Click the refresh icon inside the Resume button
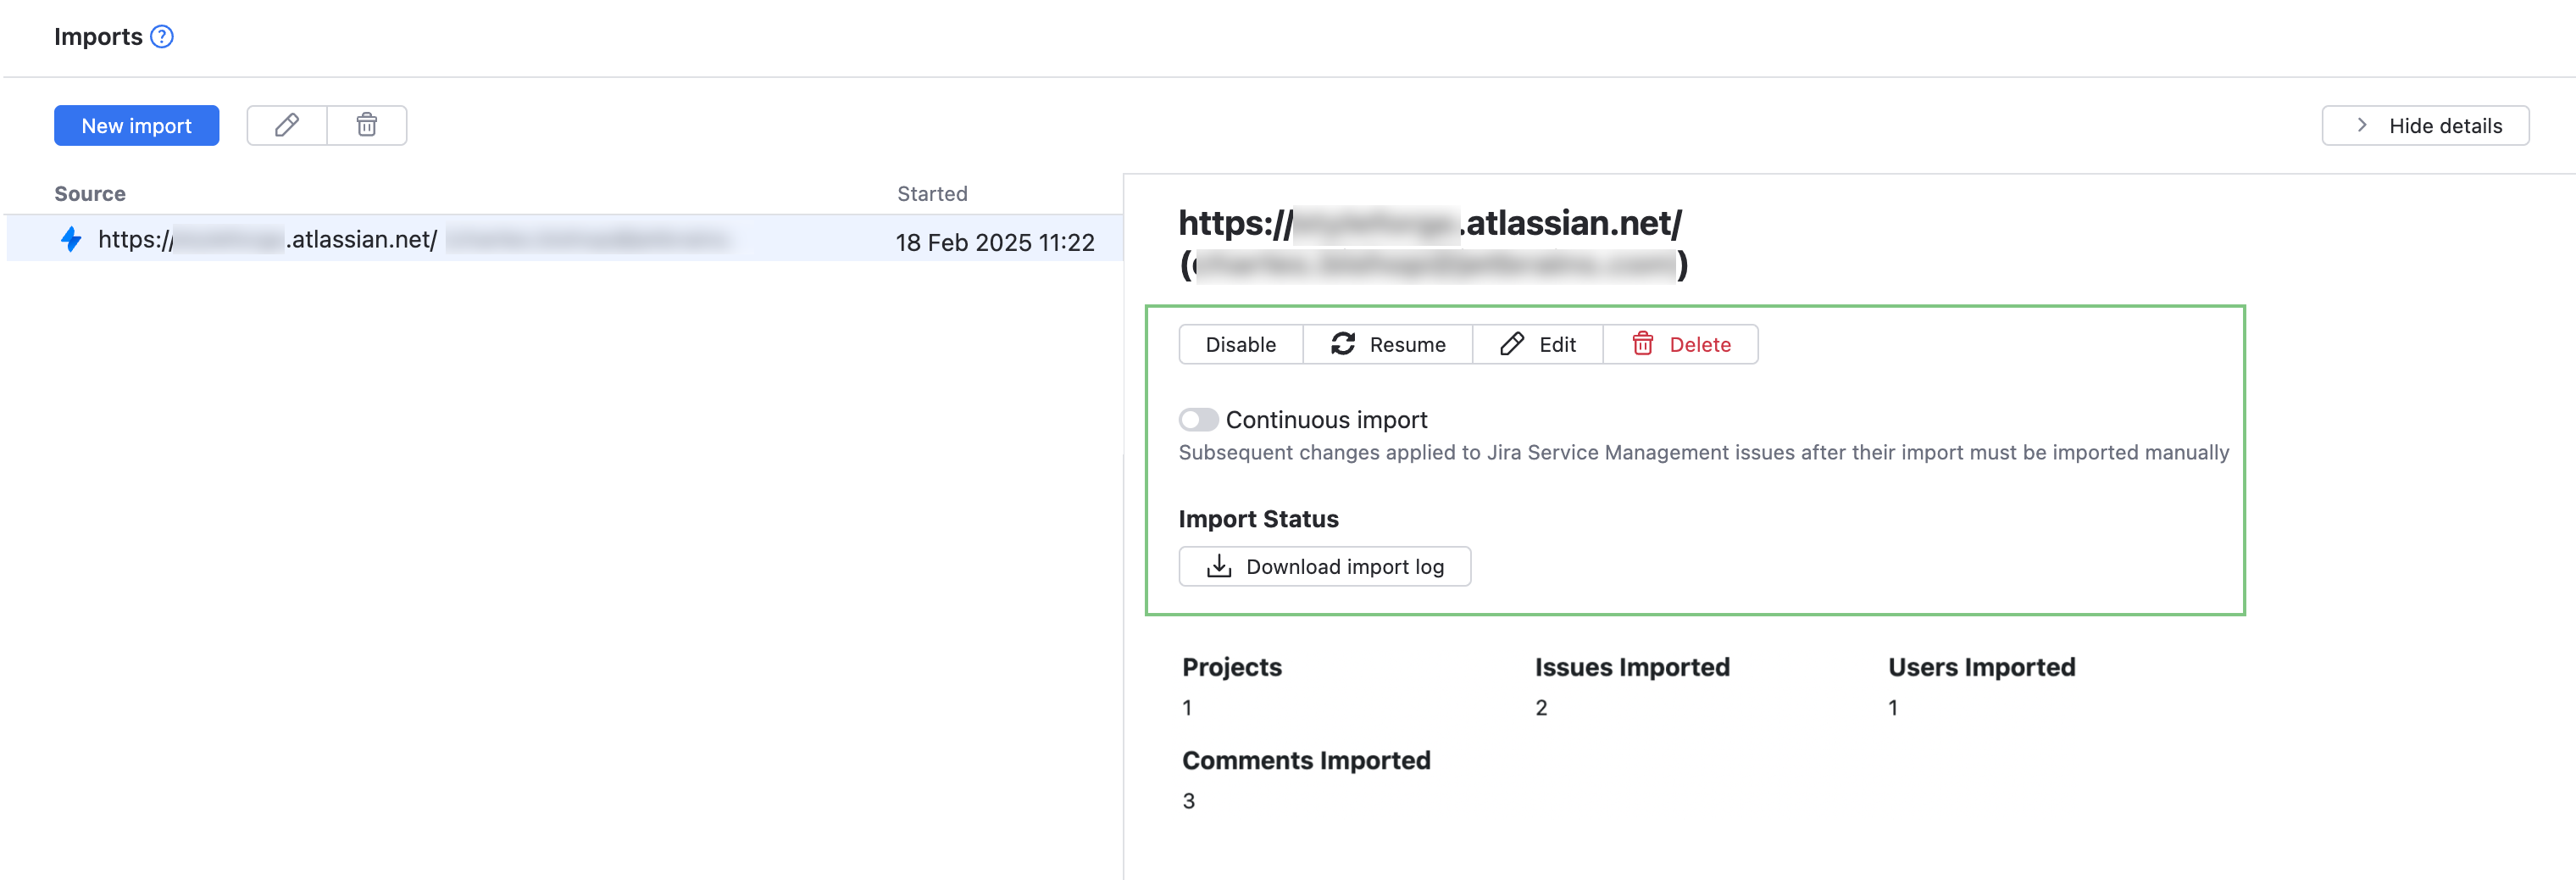This screenshot has width=2576, height=880. click(x=1343, y=344)
